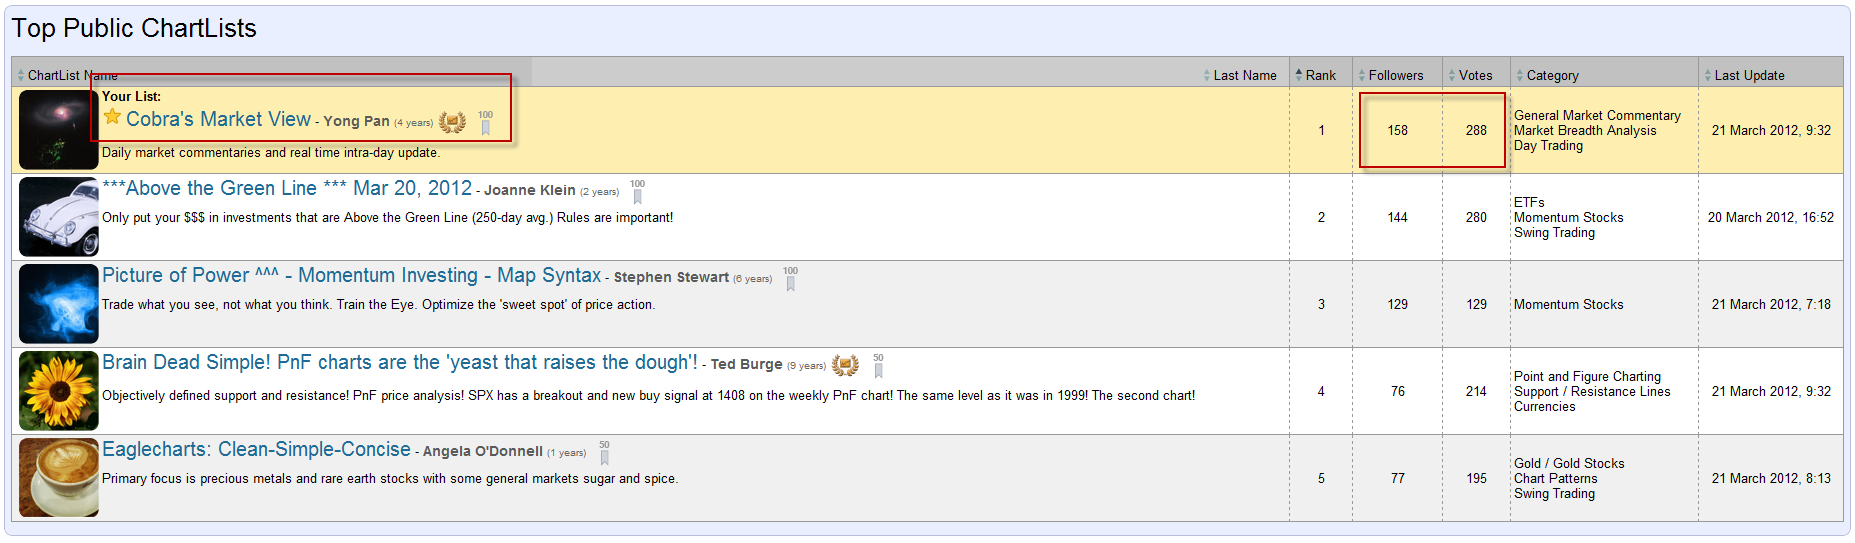This screenshot has width=1855, height=543.
Task: Click the laurel award badge next to Yong Pan
Action: click(x=452, y=122)
